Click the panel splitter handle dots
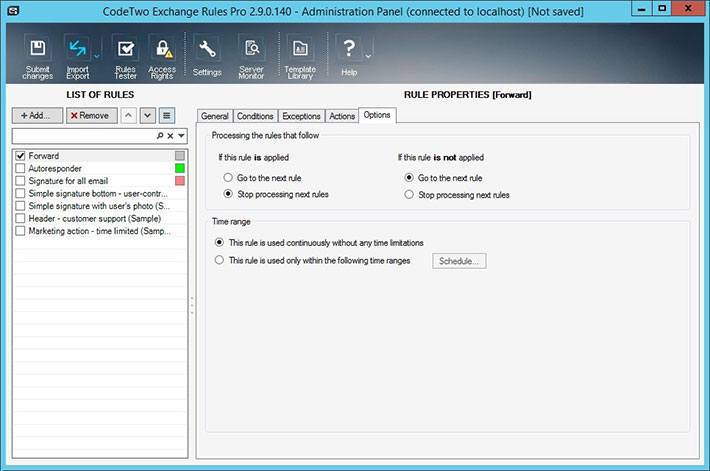The image size is (710, 471). point(192,306)
